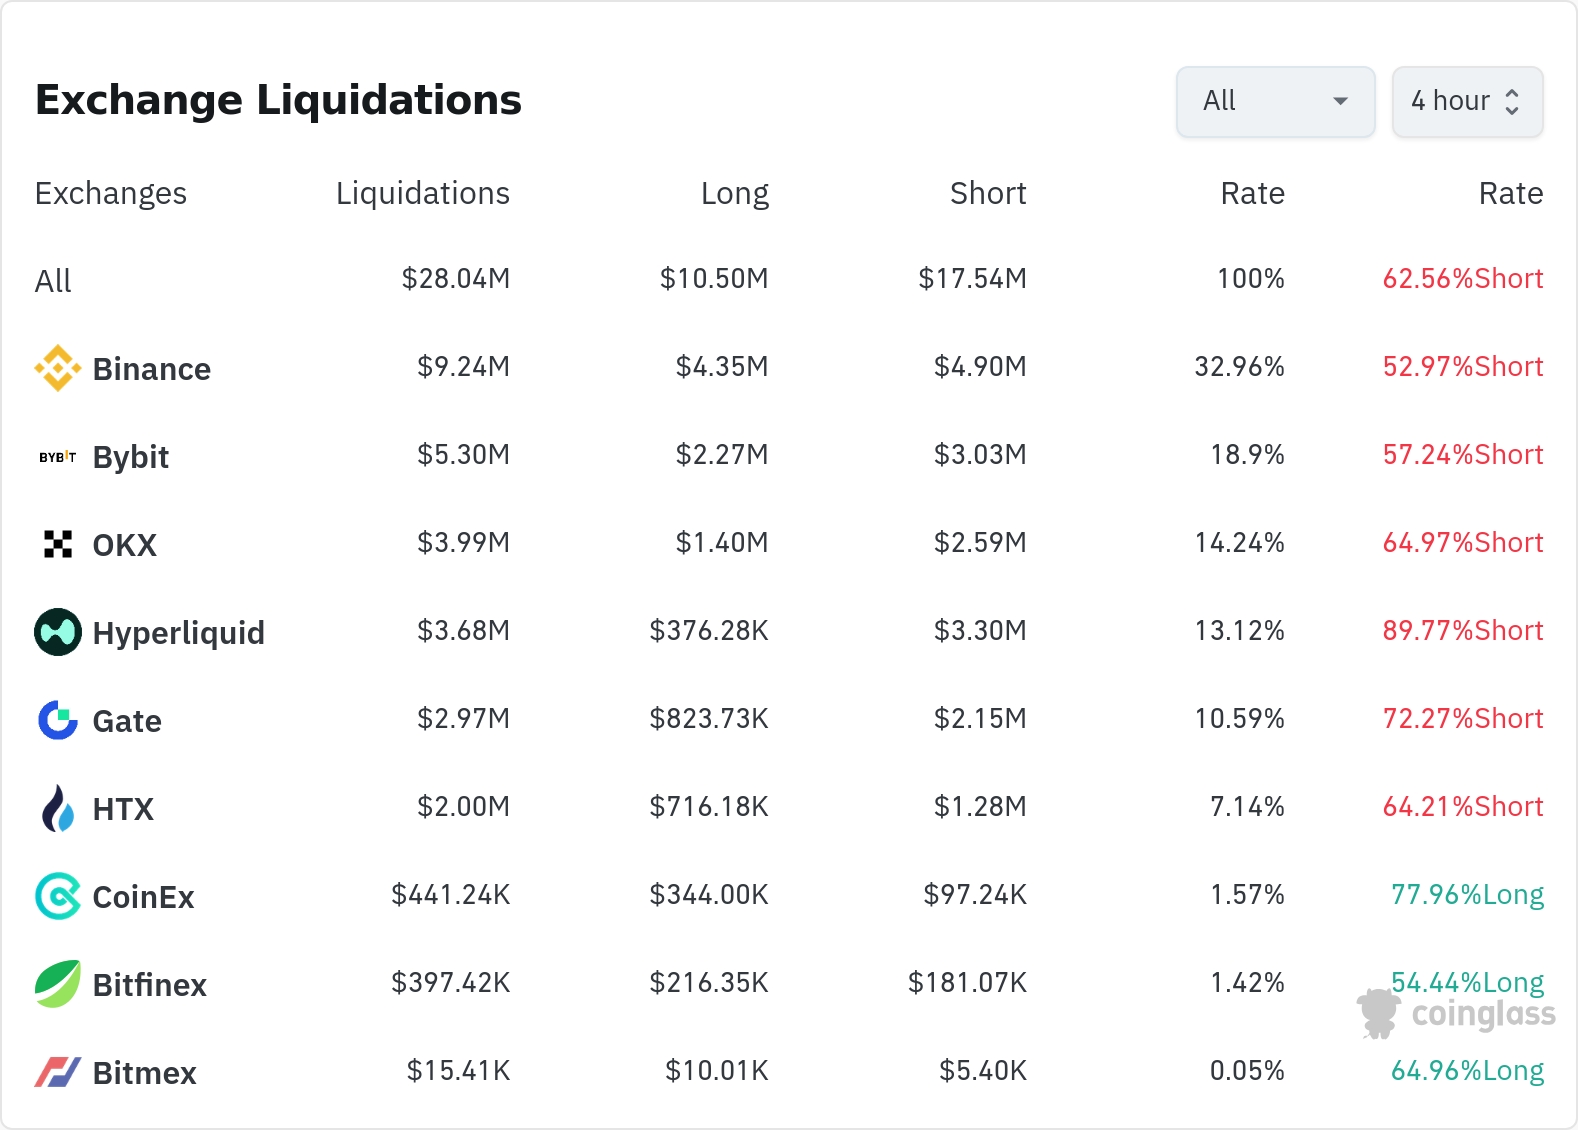Image resolution: width=1578 pixels, height=1130 pixels.
Task: Select the All exchanges summary row
Action: click(x=54, y=281)
